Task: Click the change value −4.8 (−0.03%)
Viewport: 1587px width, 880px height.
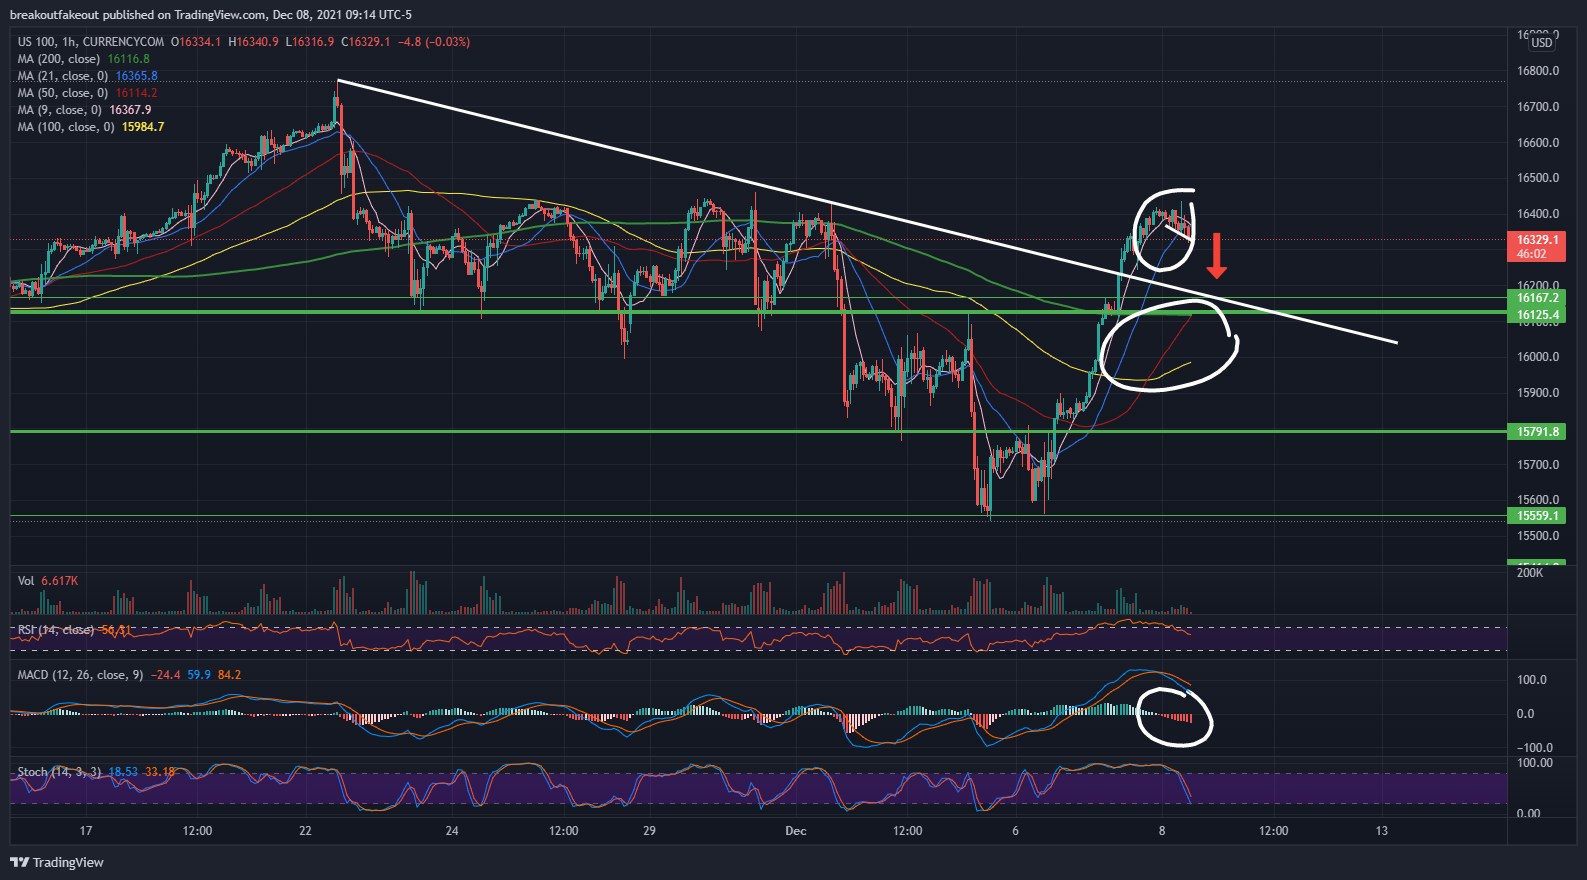Action: pyautogui.click(x=434, y=42)
